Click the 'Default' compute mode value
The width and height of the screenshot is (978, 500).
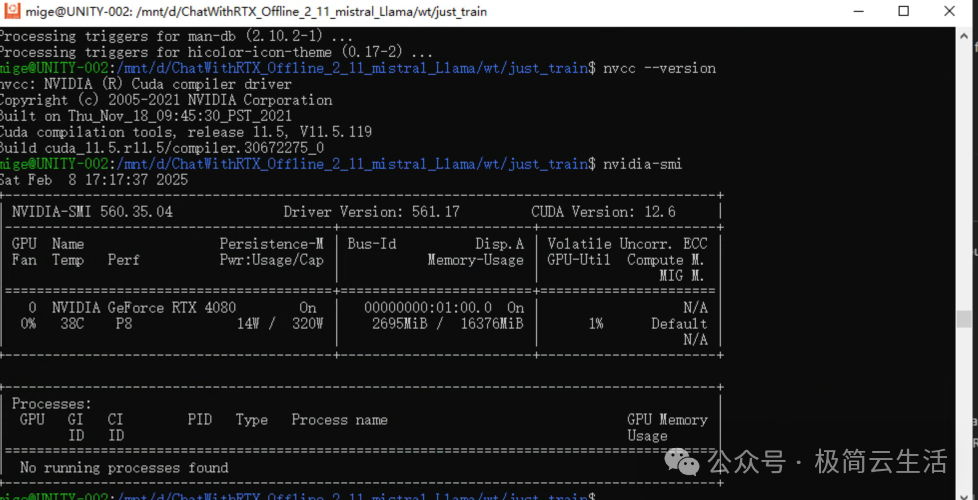[x=679, y=324]
